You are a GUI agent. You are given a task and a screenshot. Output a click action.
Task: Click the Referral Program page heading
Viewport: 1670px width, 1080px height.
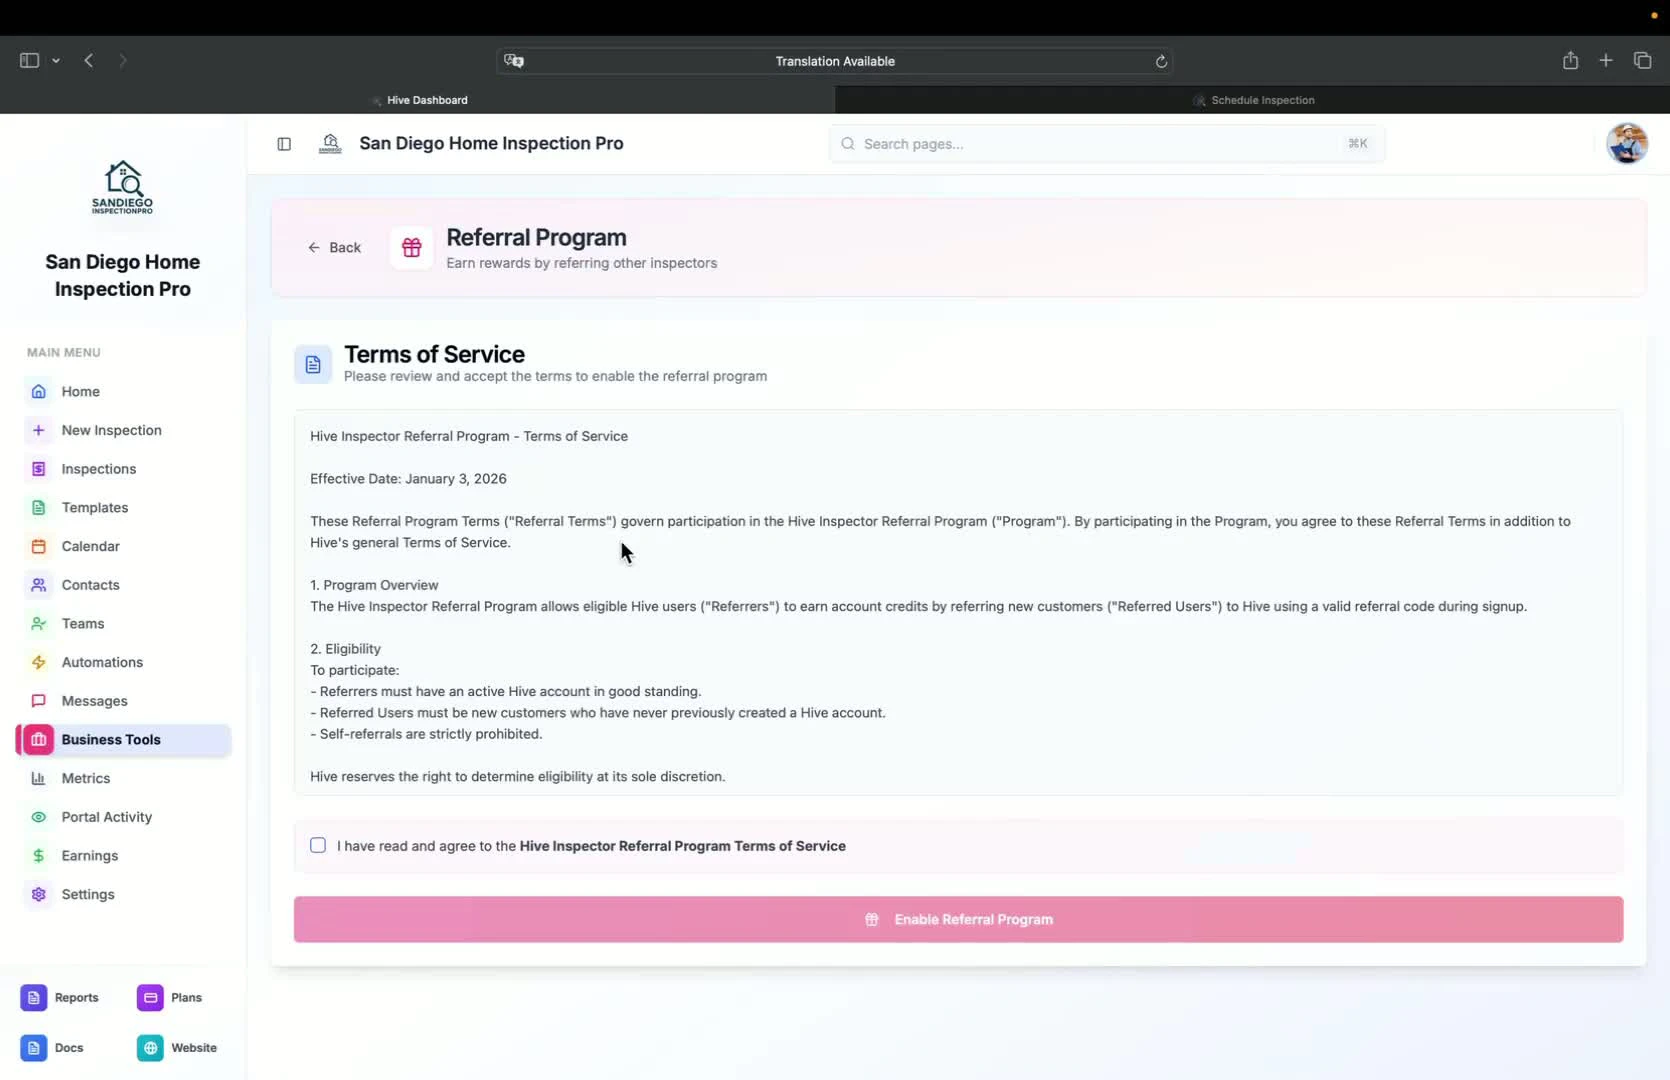point(536,237)
